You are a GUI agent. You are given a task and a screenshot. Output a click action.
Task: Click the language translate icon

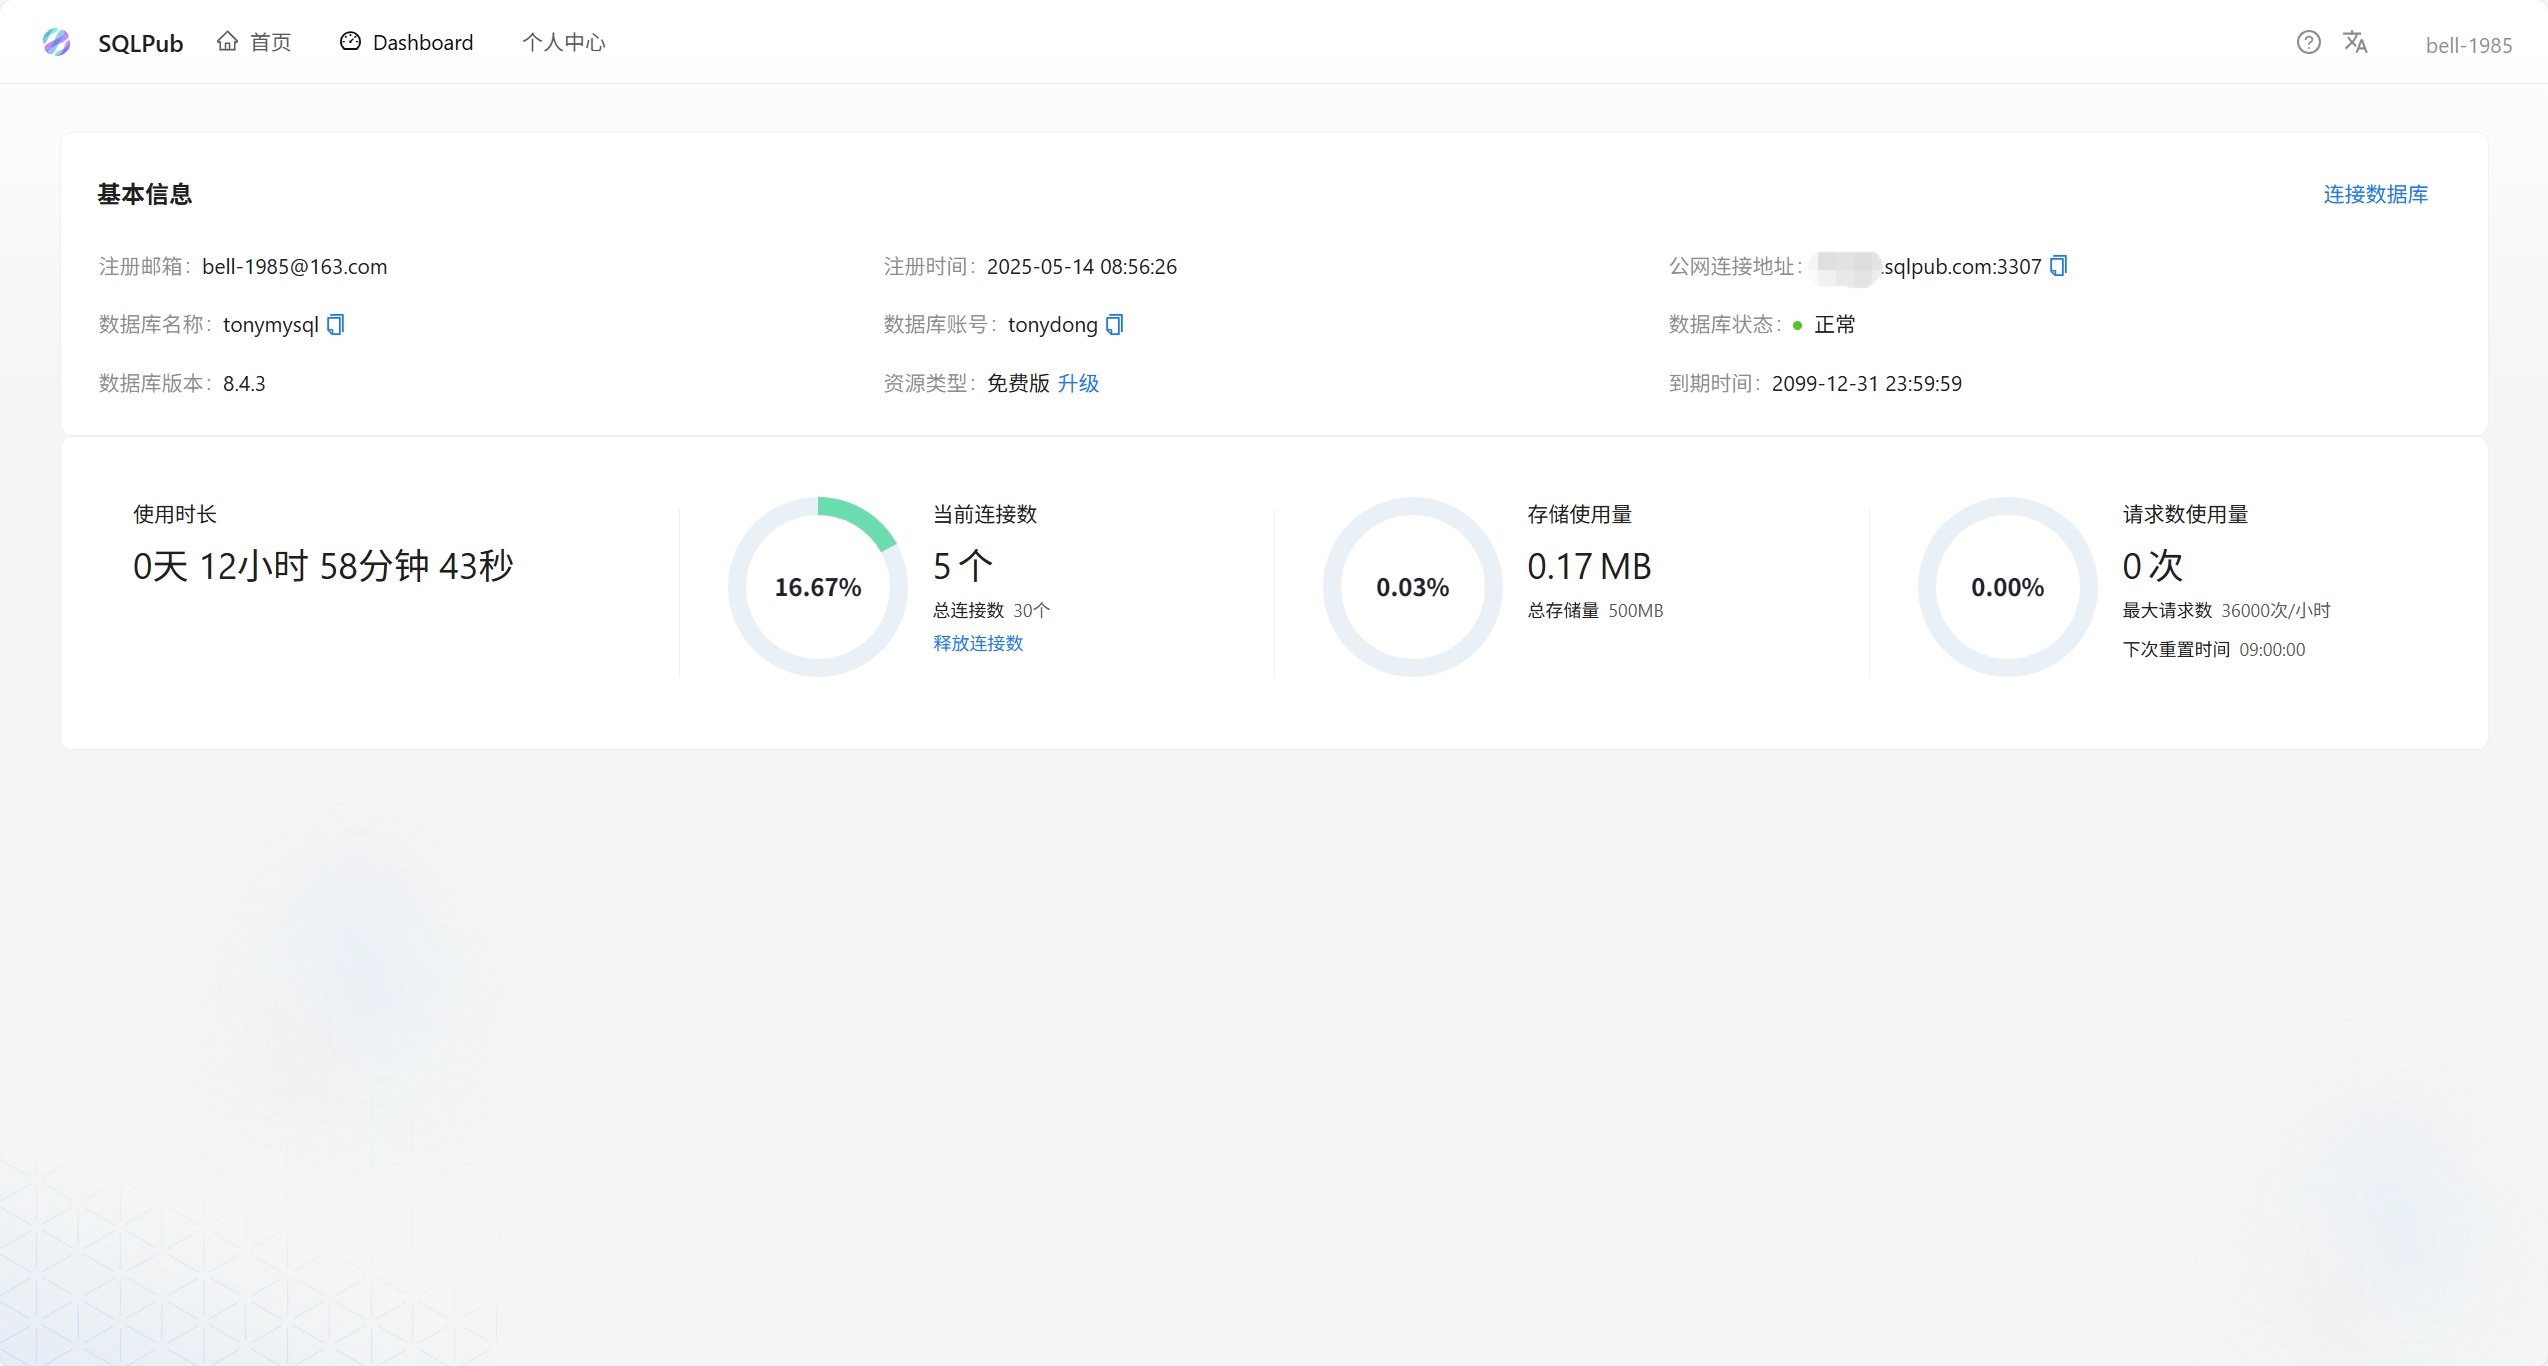pos(2355,42)
